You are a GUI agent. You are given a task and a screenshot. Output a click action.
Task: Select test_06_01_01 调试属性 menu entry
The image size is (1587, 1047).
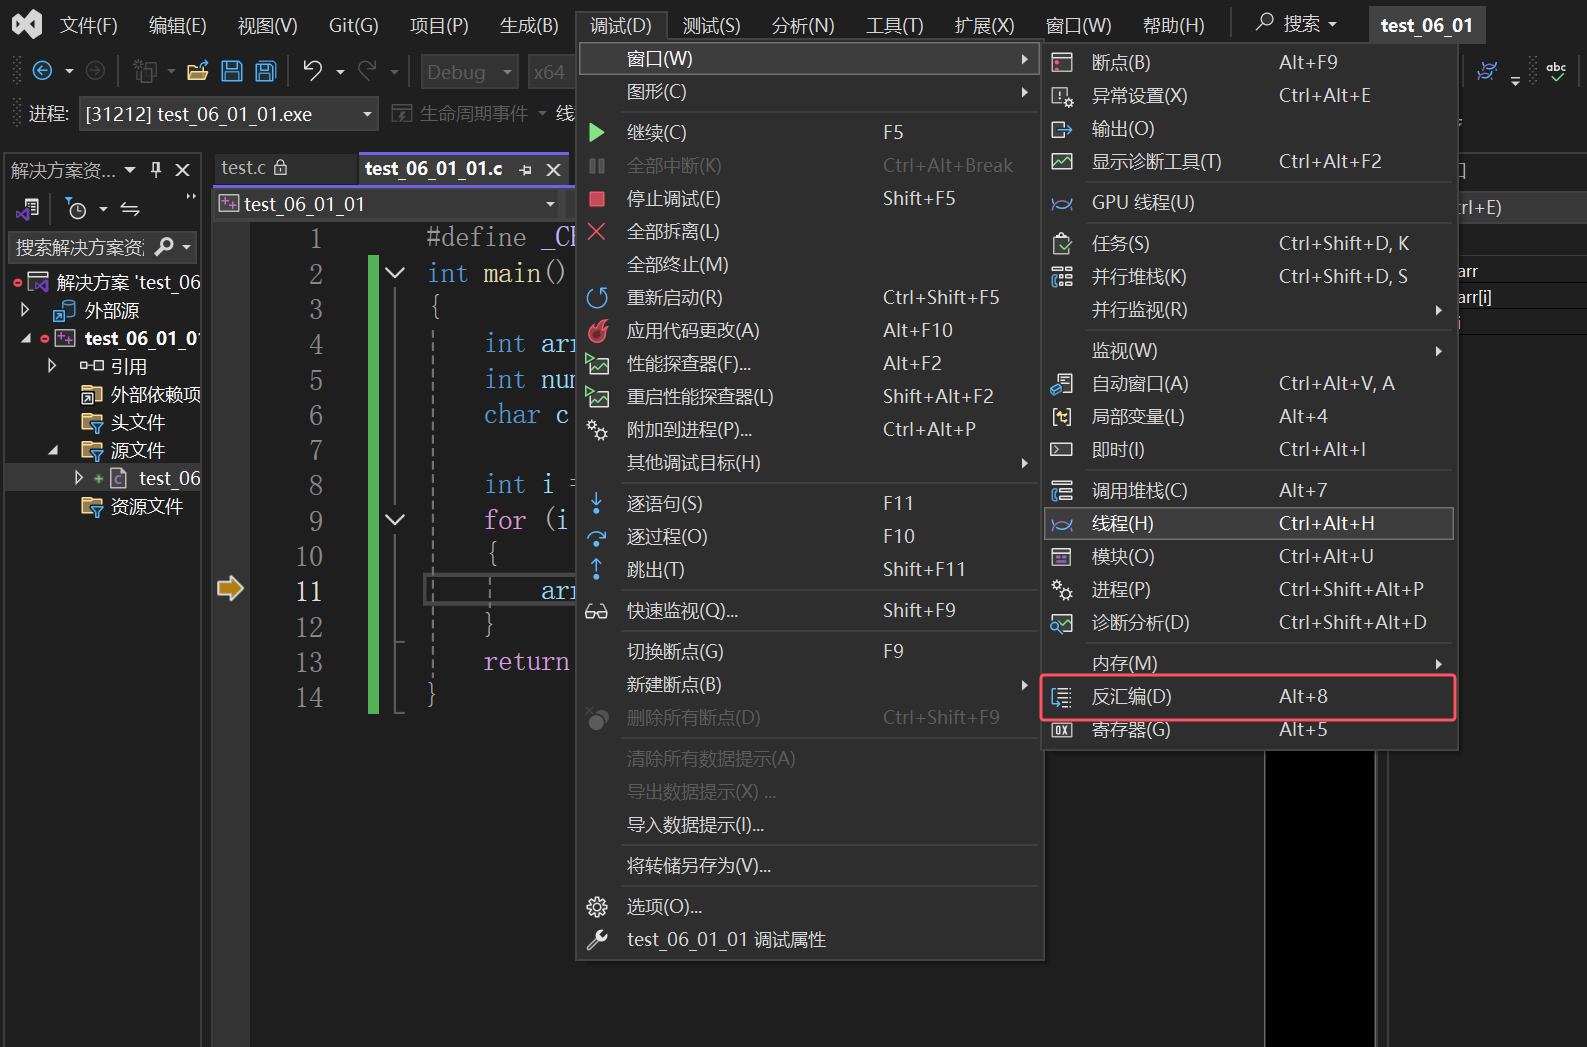click(809, 940)
